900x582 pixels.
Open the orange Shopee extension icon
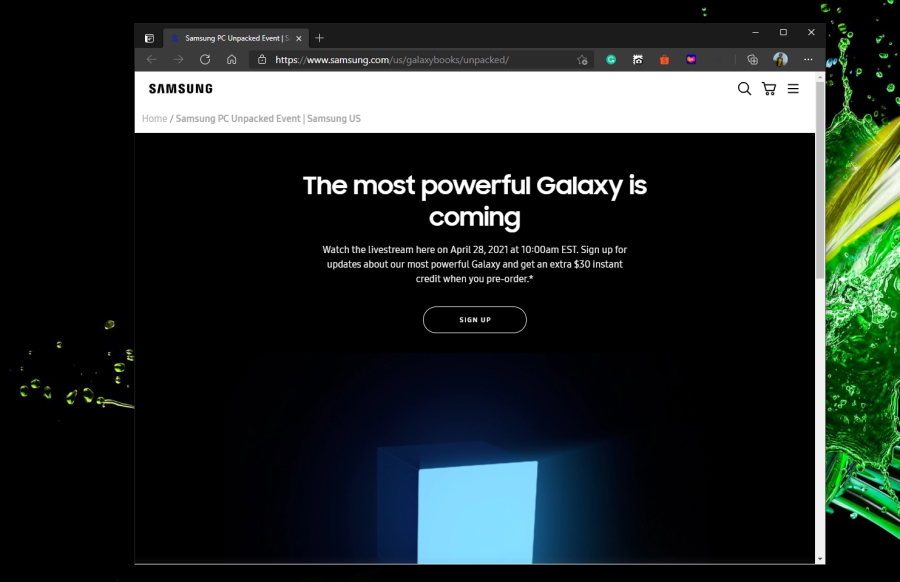tap(664, 60)
